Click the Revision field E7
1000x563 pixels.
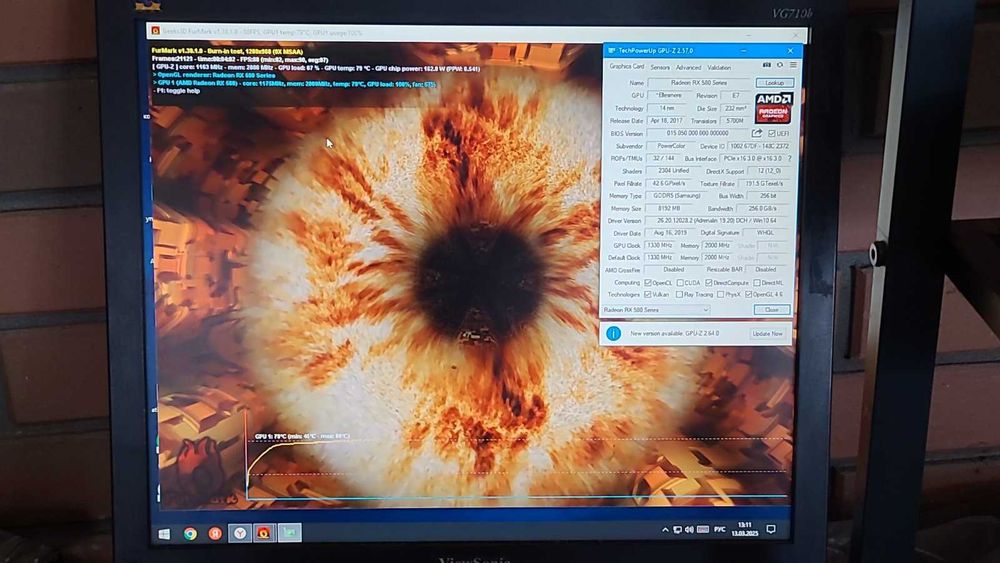[735, 96]
